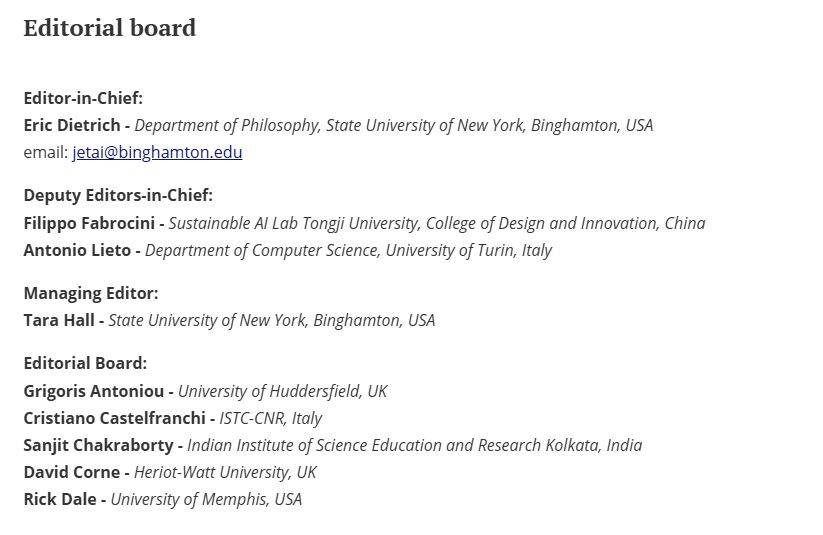Image resolution: width=823 pixels, height=535 pixels.
Task: Select the name Grigoris Antoniou
Action: (94, 391)
